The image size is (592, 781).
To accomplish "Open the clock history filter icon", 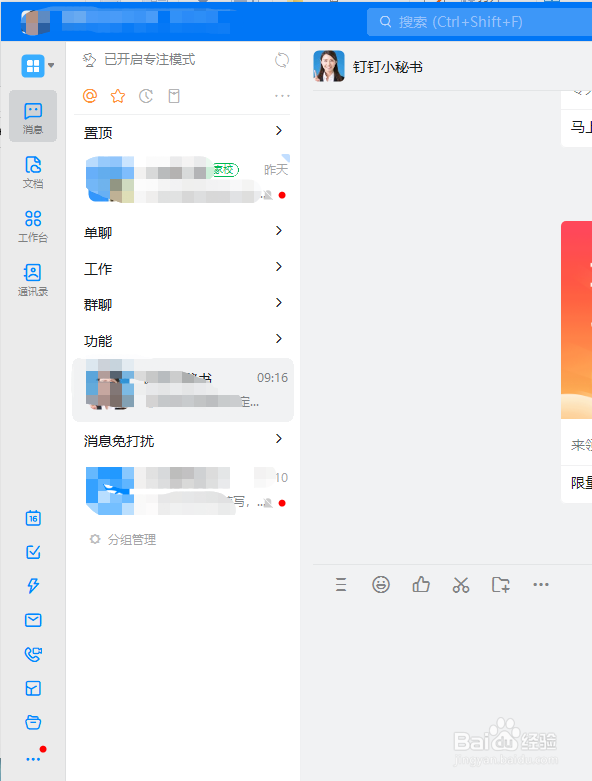I will pyautogui.click(x=146, y=96).
